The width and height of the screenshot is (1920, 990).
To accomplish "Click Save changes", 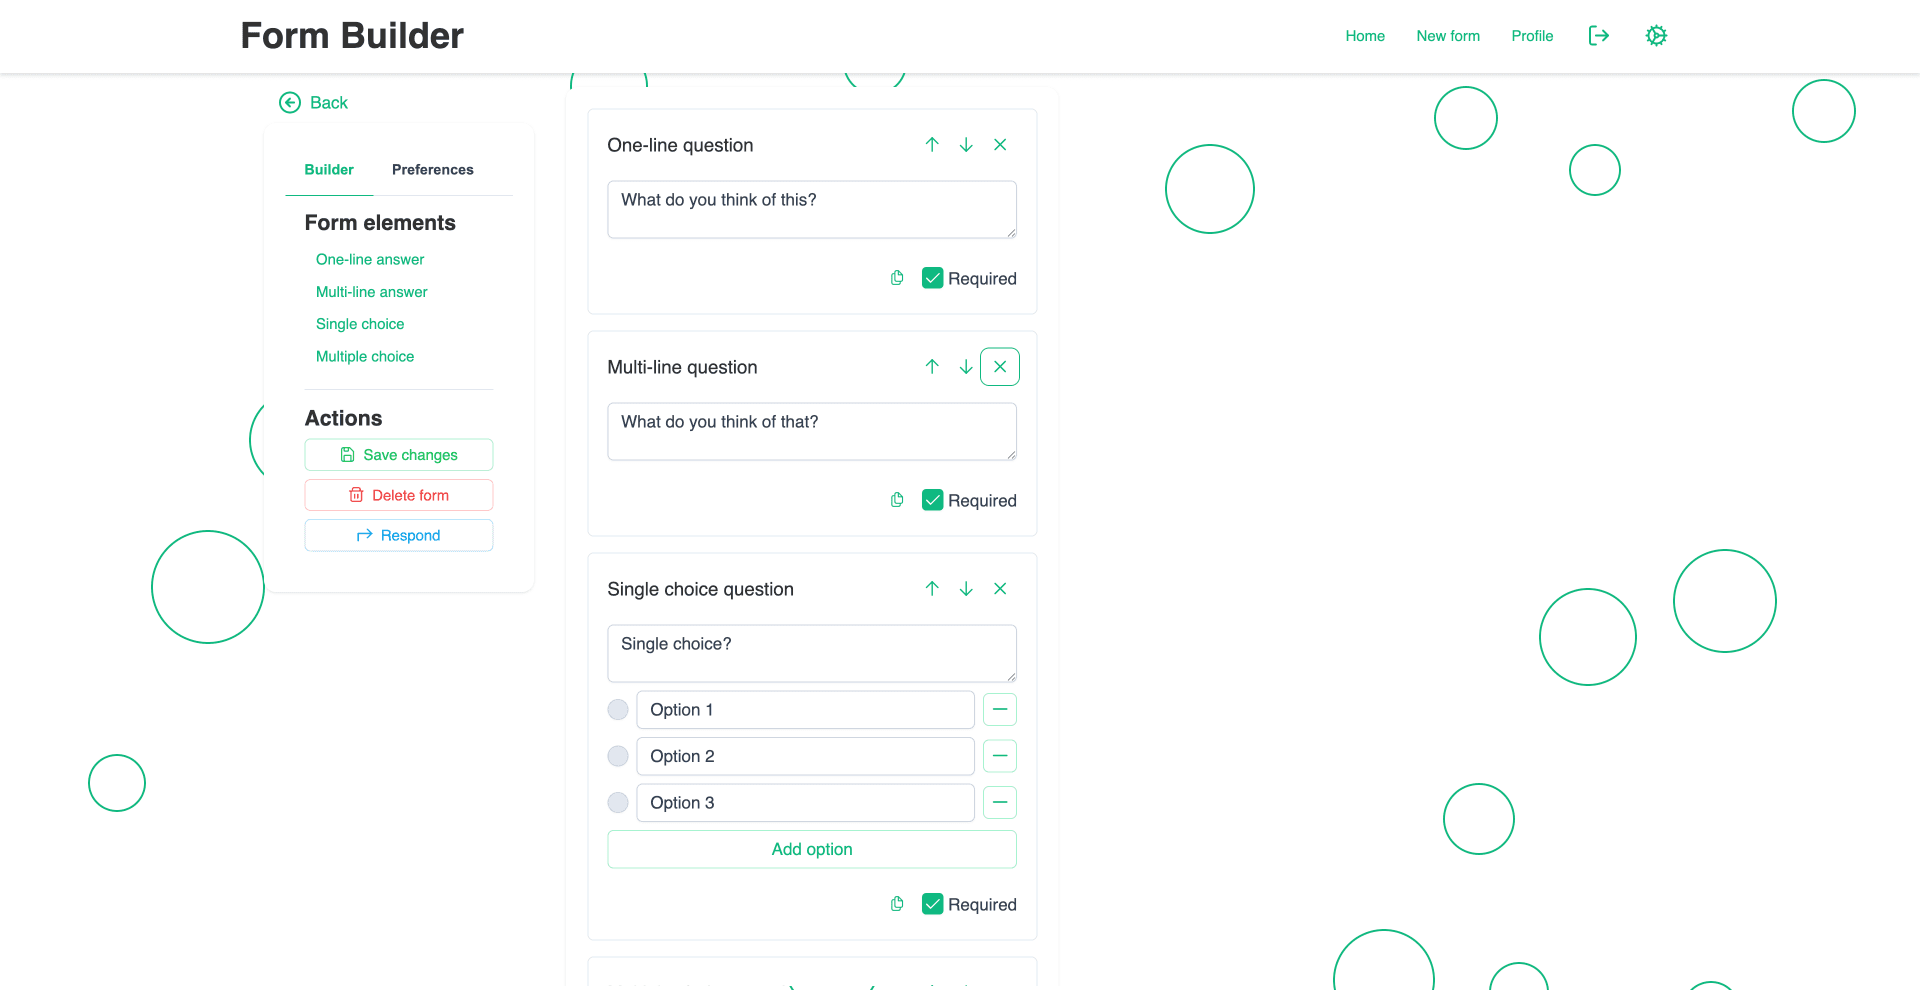I will [x=398, y=454].
